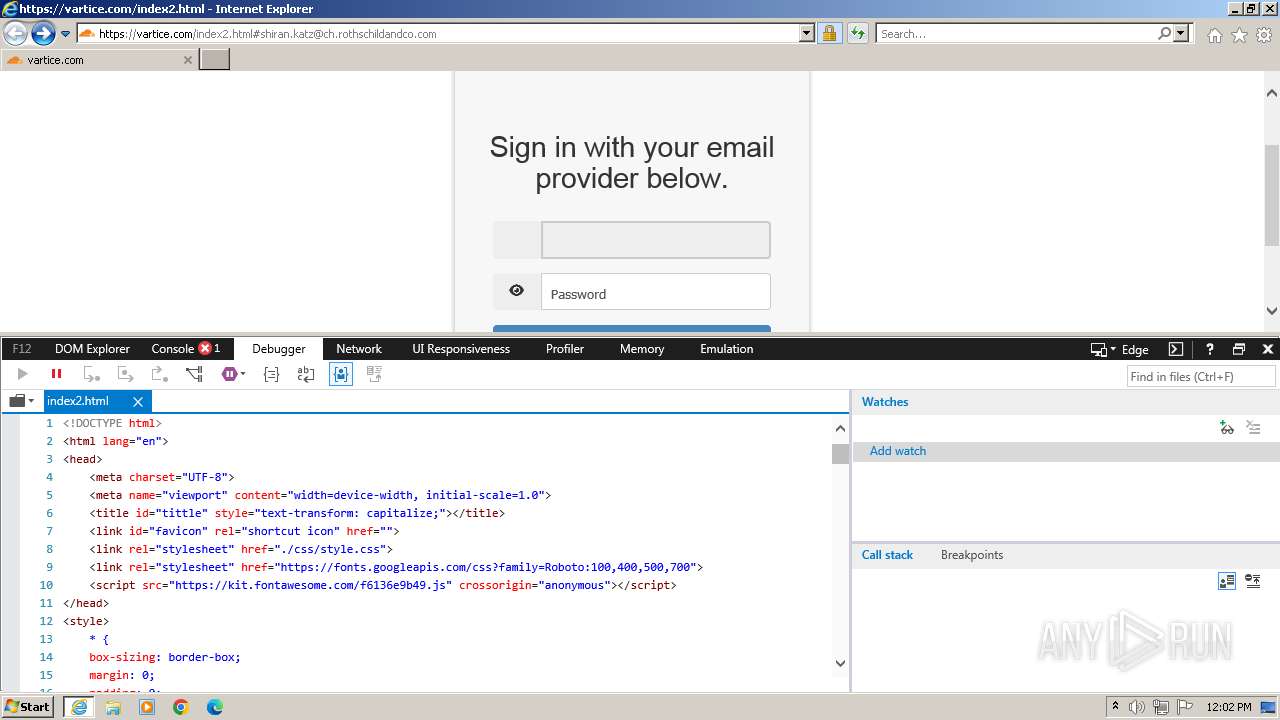Viewport: 1280px width, 720px height.
Task: Select the Call stack panel tab
Action: (x=887, y=555)
